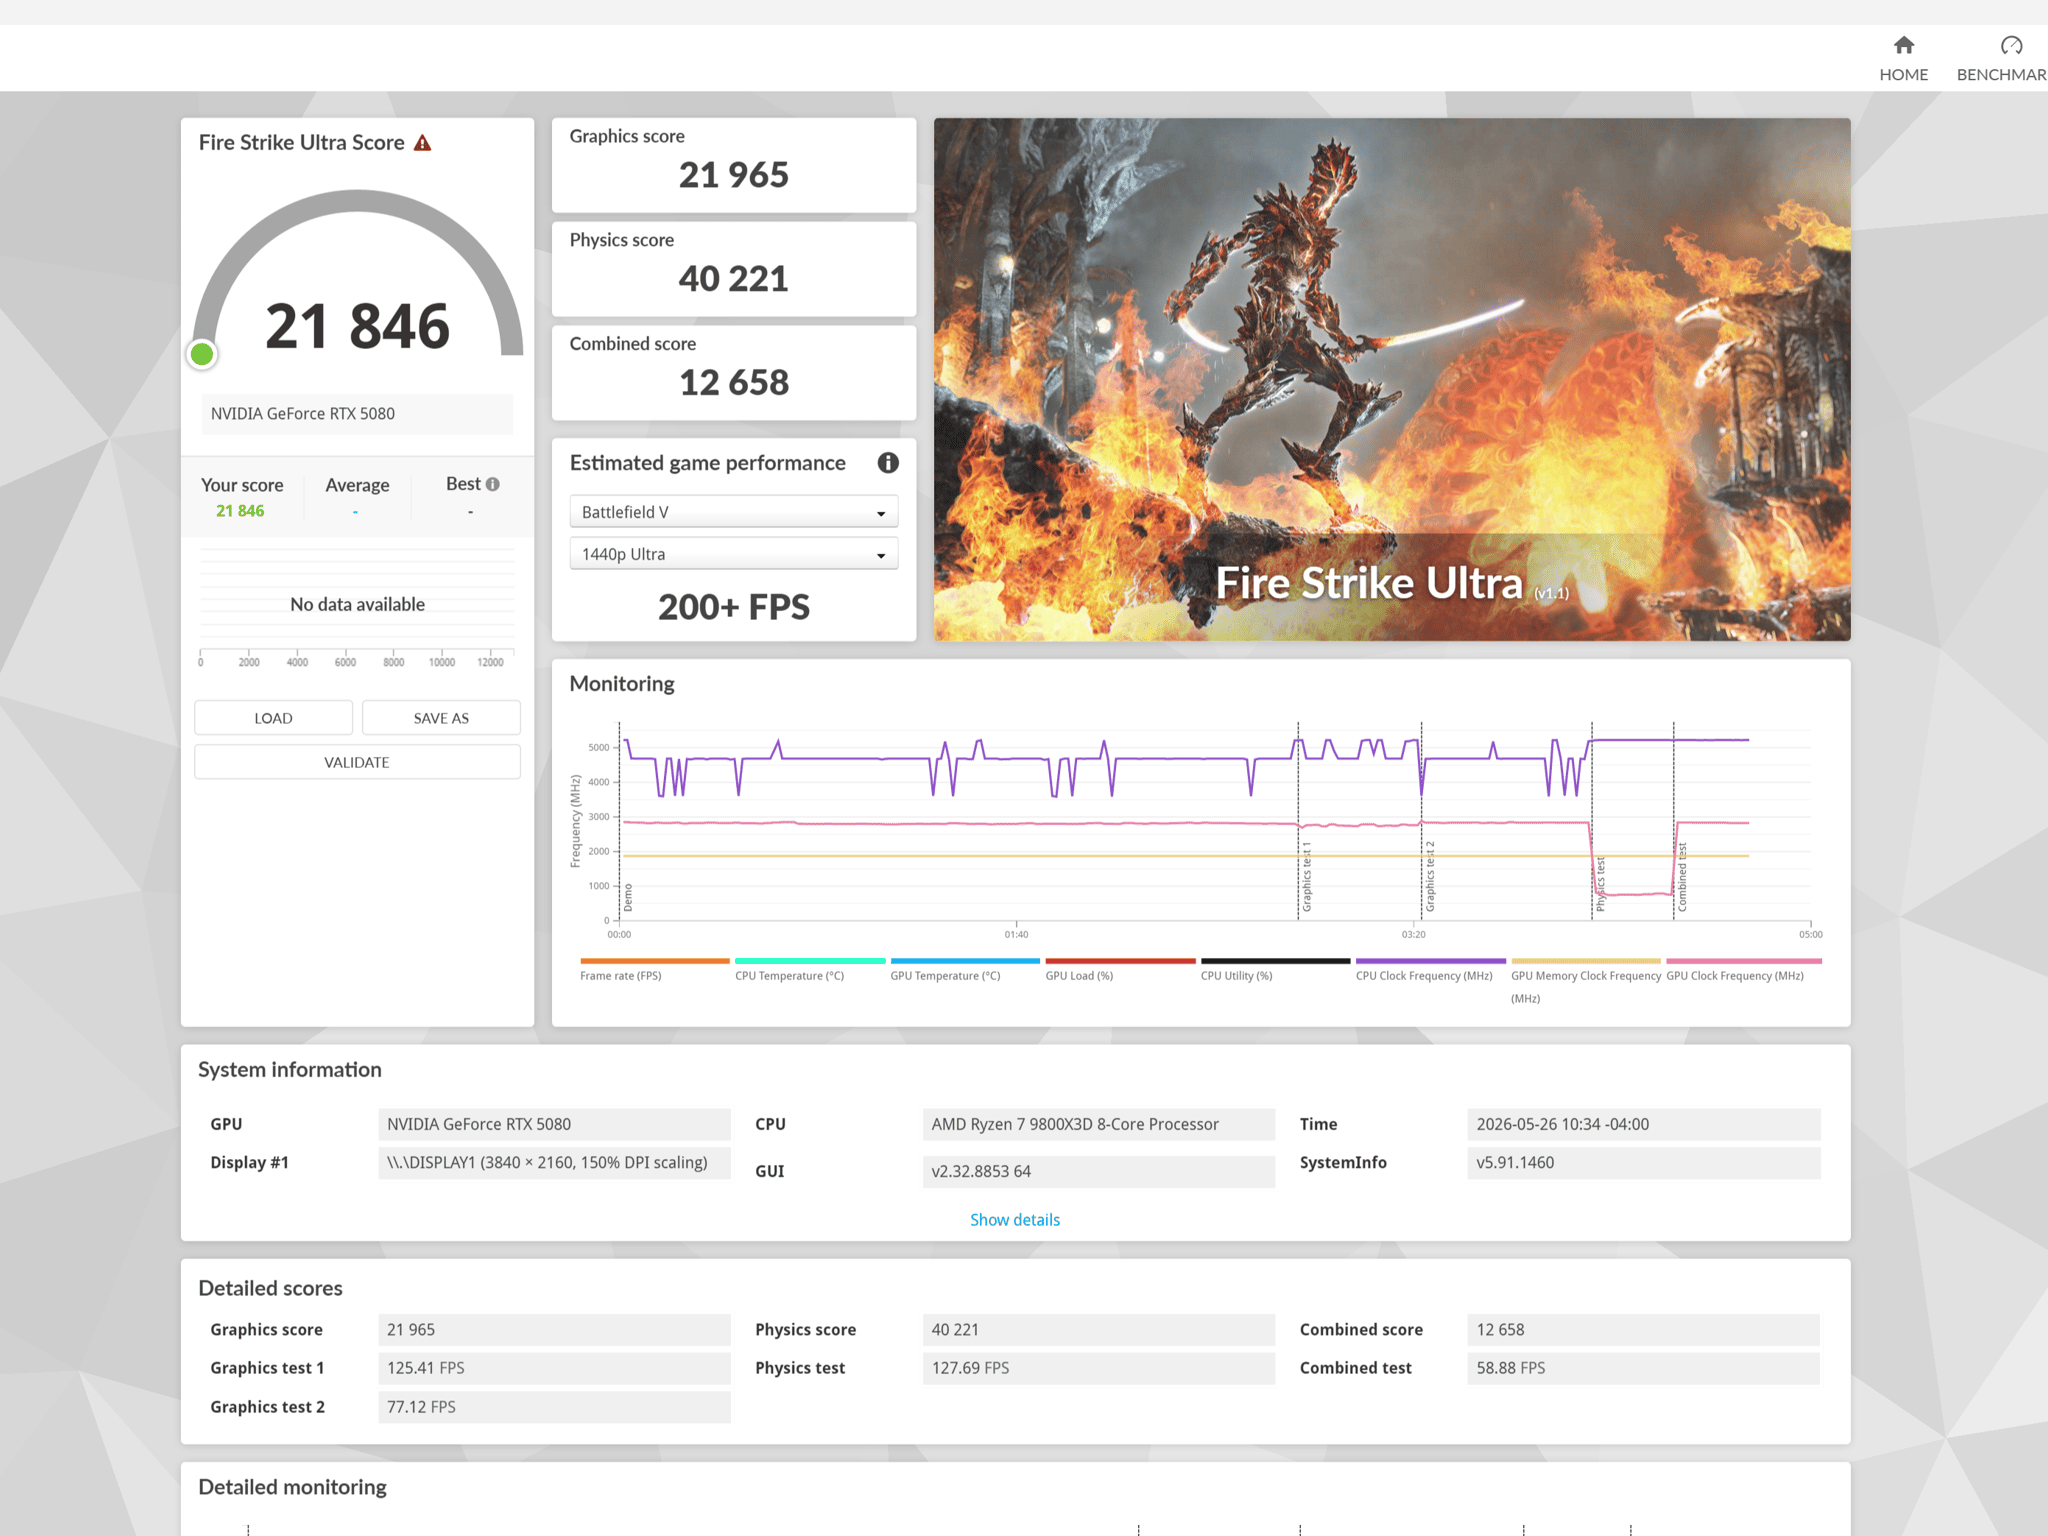Click the red warning triangle beside Fire Strike Ultra Score
This screenshot has height=1536, width=2048.
[423, 143]
